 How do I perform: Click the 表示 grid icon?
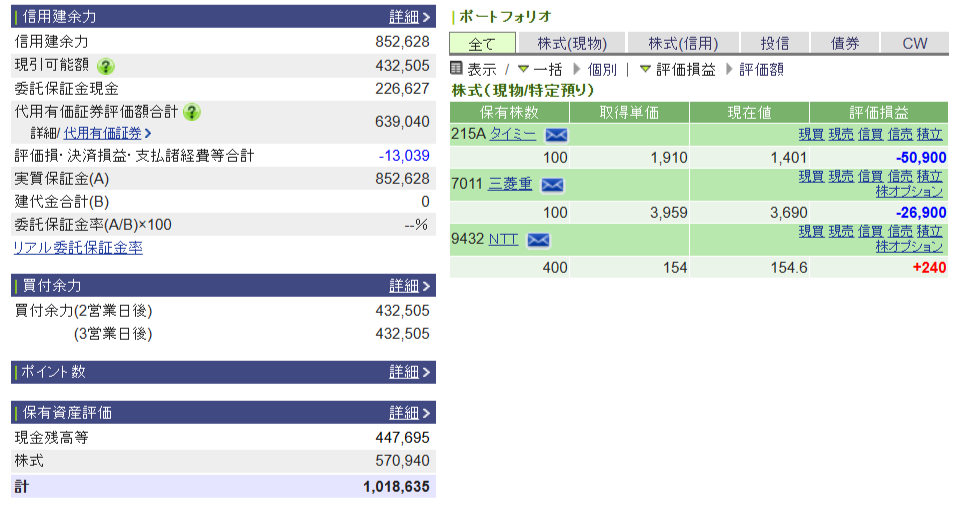pos(457,69)
